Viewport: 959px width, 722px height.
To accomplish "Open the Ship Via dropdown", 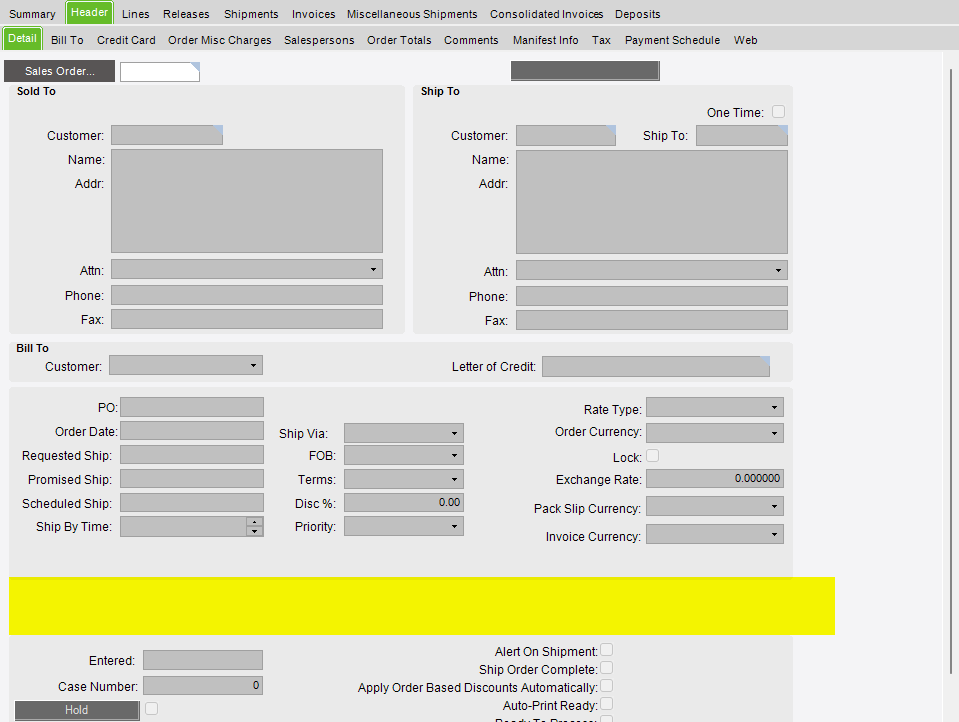I will pos(454,433).
